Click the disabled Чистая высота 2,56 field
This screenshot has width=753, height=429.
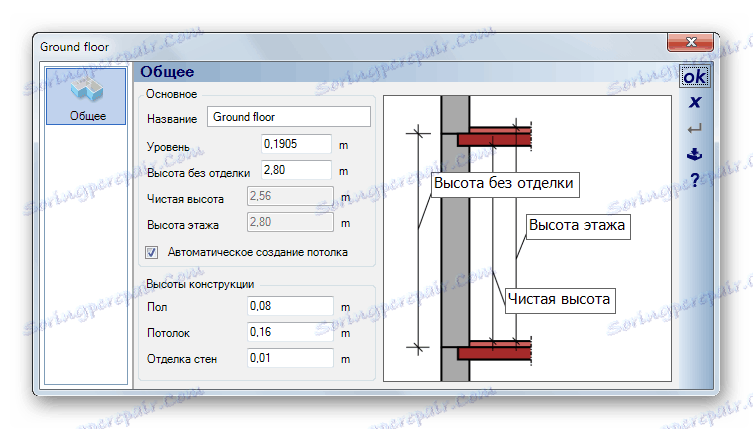tap(290, 196)
